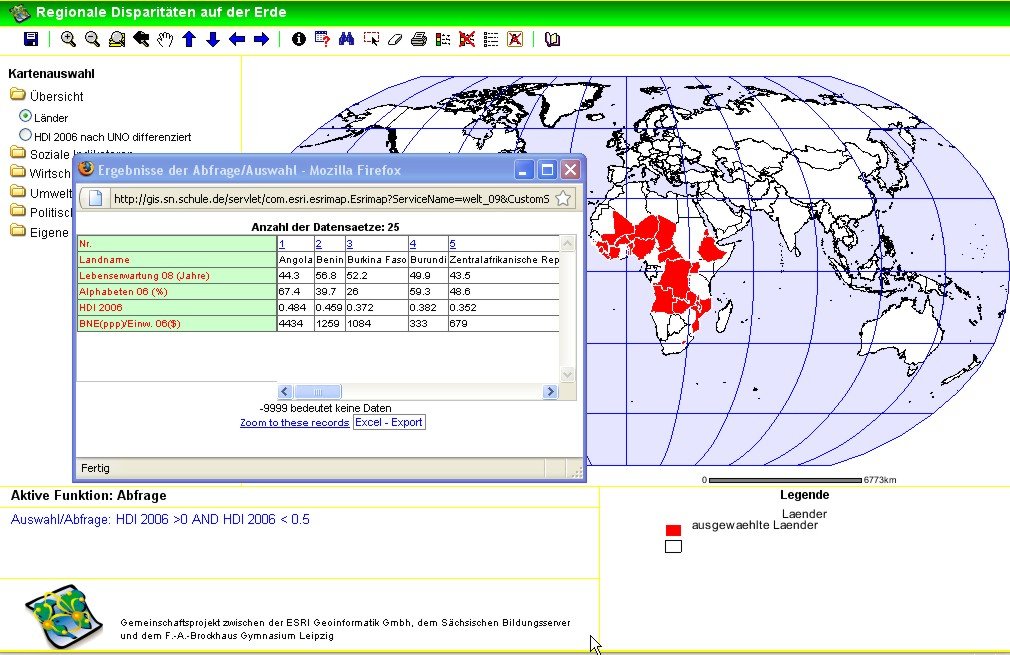Maximize the Firefox results popup
1010x655 pixels.
point(547,170)
